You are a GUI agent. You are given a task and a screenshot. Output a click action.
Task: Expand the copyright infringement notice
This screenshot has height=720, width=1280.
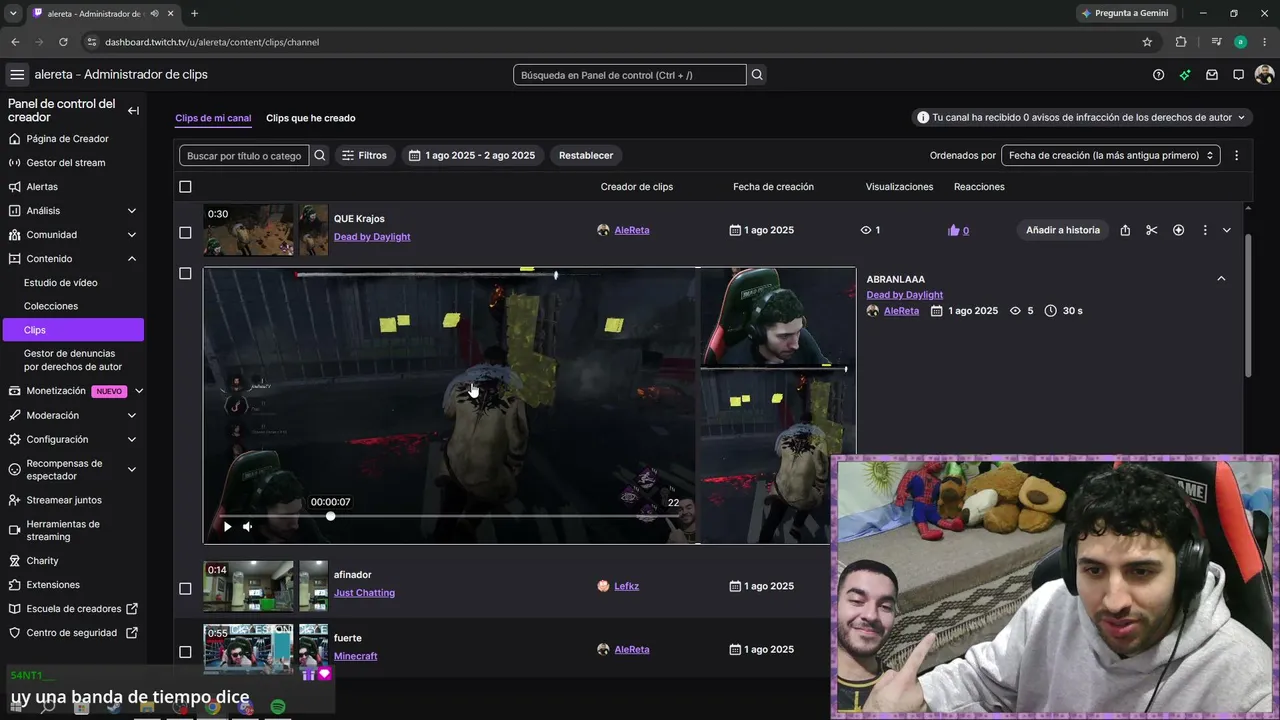[1241, 117]
